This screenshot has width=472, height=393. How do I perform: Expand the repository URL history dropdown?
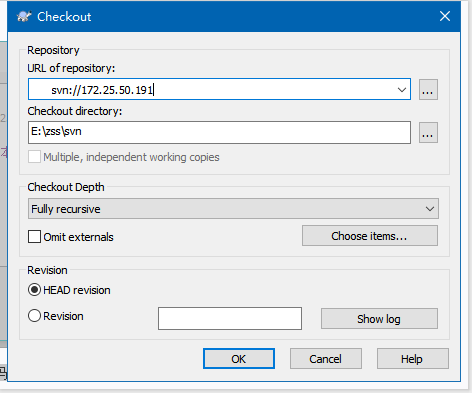coord(402,89)
